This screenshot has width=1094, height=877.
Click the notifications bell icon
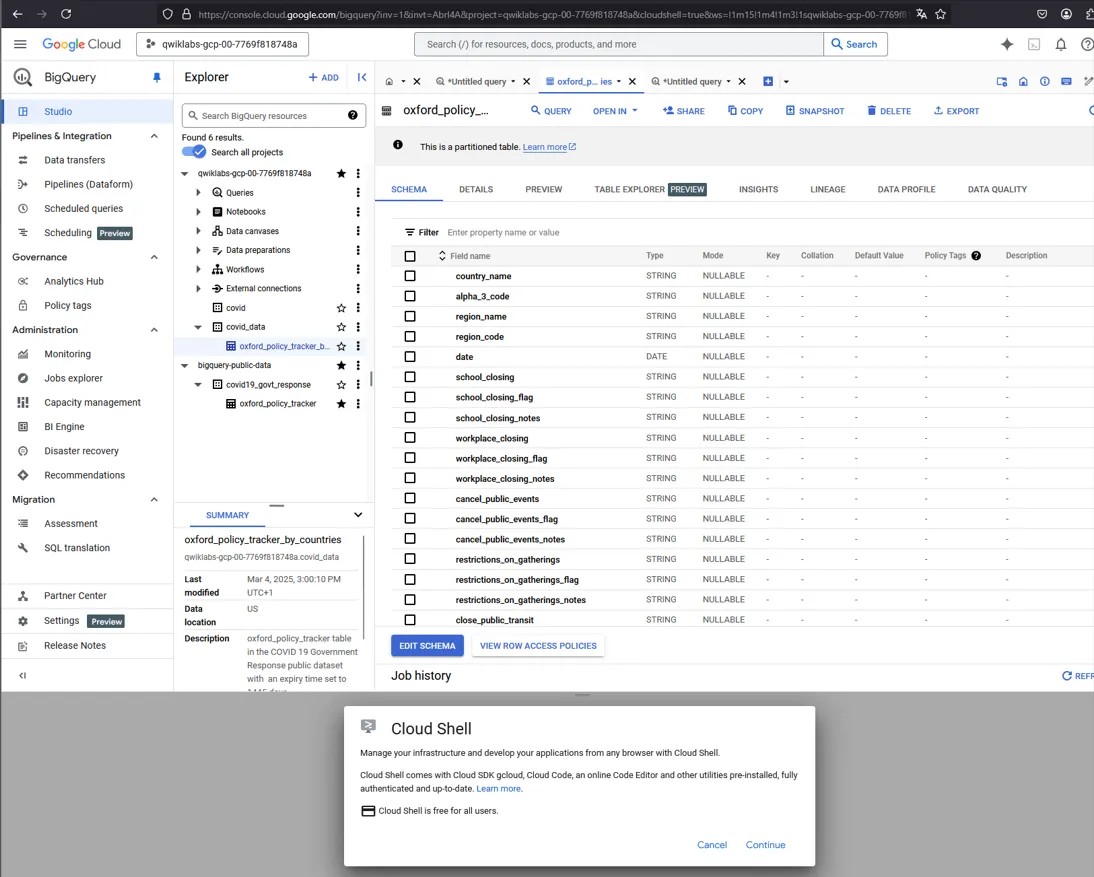click(x=1061, y=44)
